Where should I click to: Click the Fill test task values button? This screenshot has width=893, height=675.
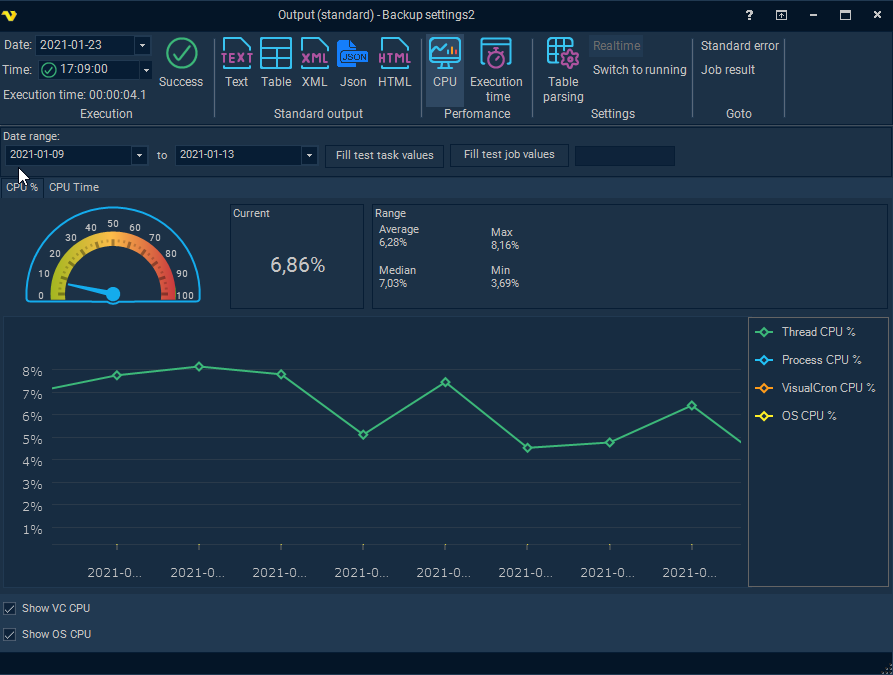coord(385,155)
